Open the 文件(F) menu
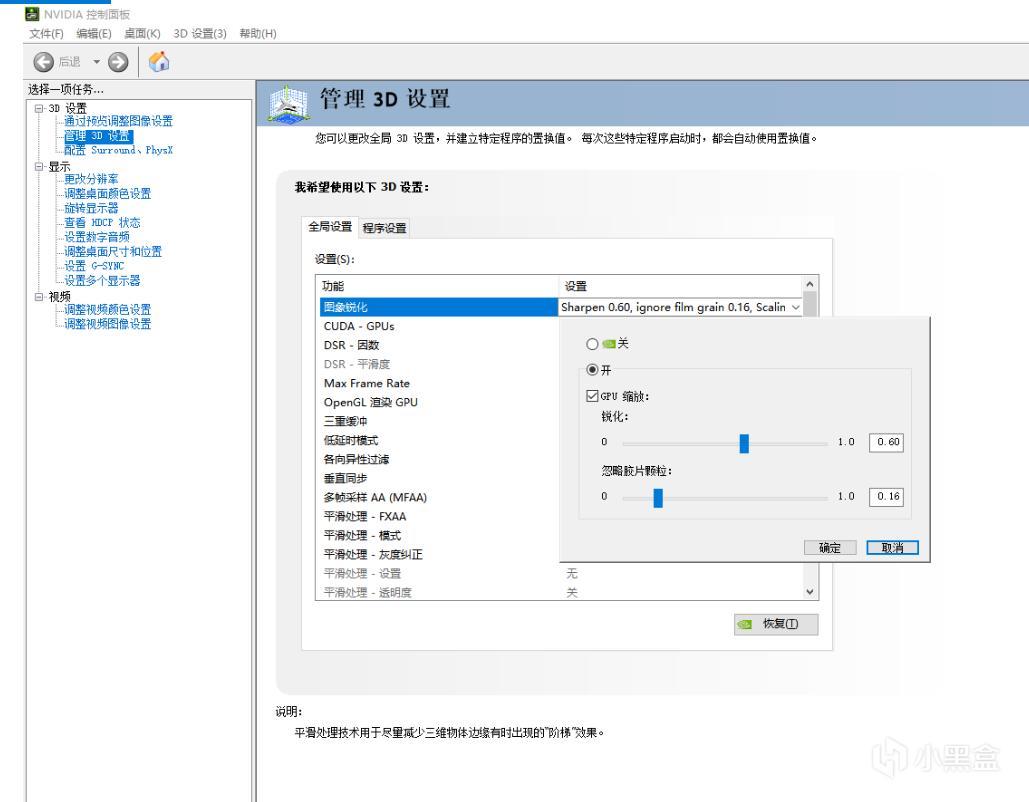1029x802 pixels. coord(46,33)
